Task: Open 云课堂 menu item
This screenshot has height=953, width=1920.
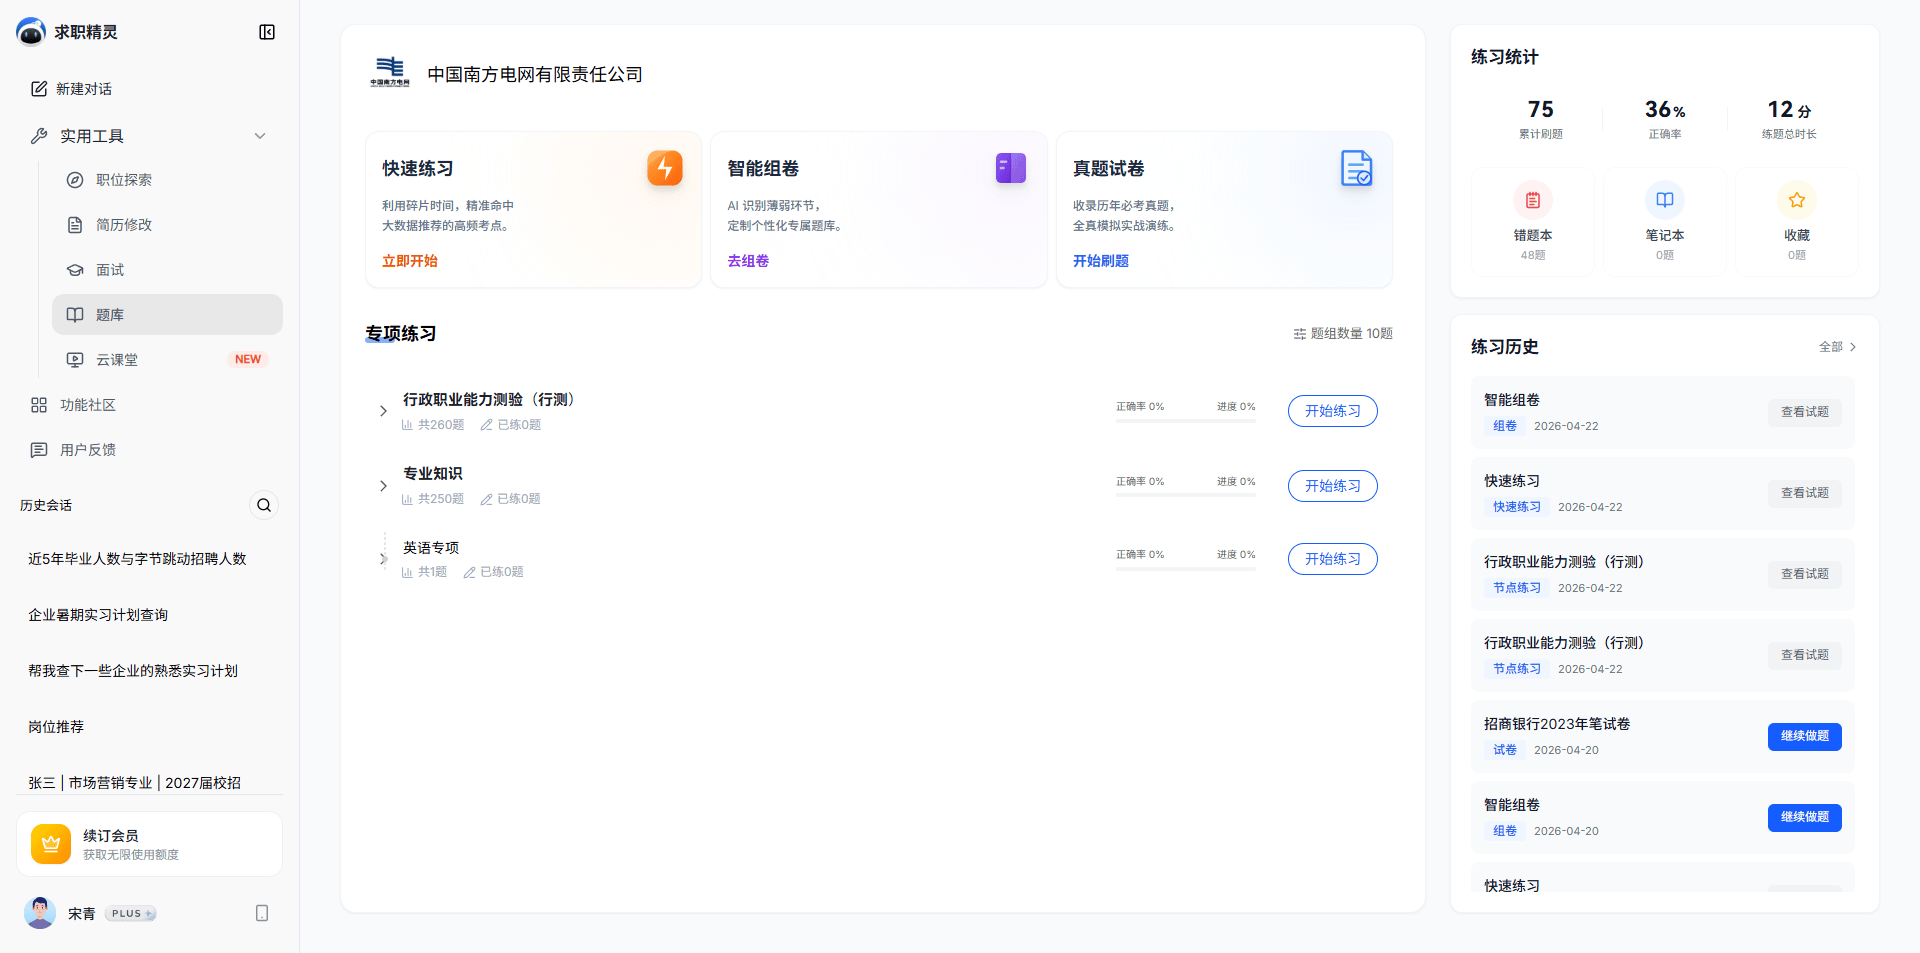Action: pos(167,360)
